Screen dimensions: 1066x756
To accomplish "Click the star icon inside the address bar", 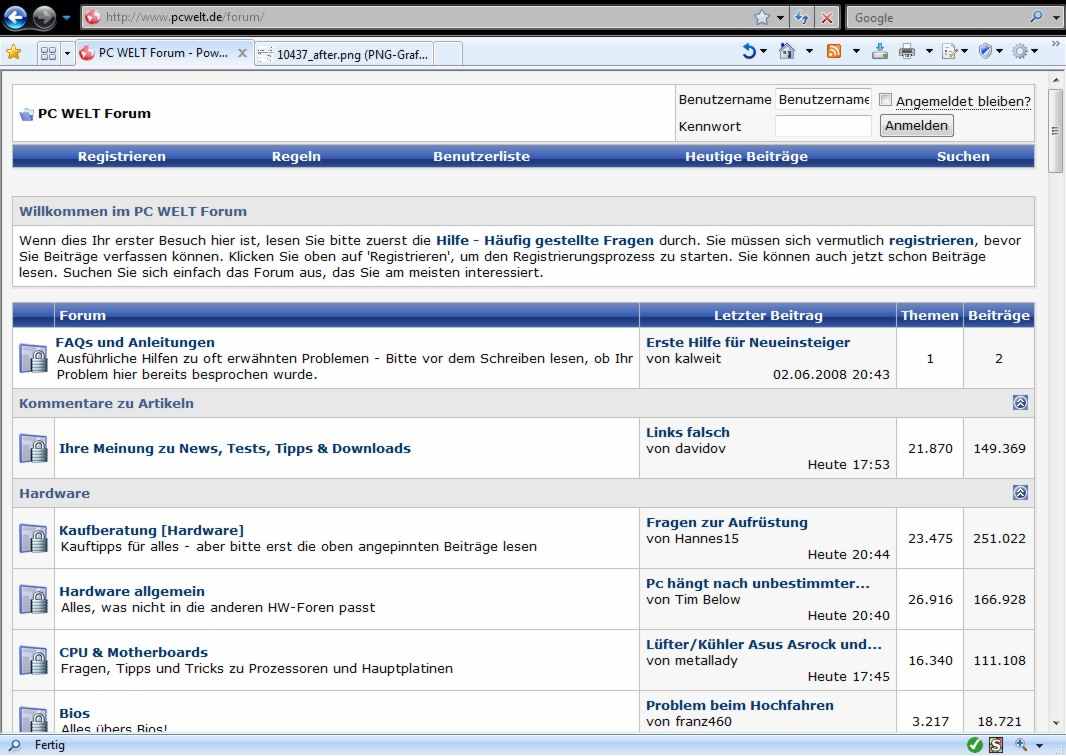I will pyautogui.click(x=762, y=18).
